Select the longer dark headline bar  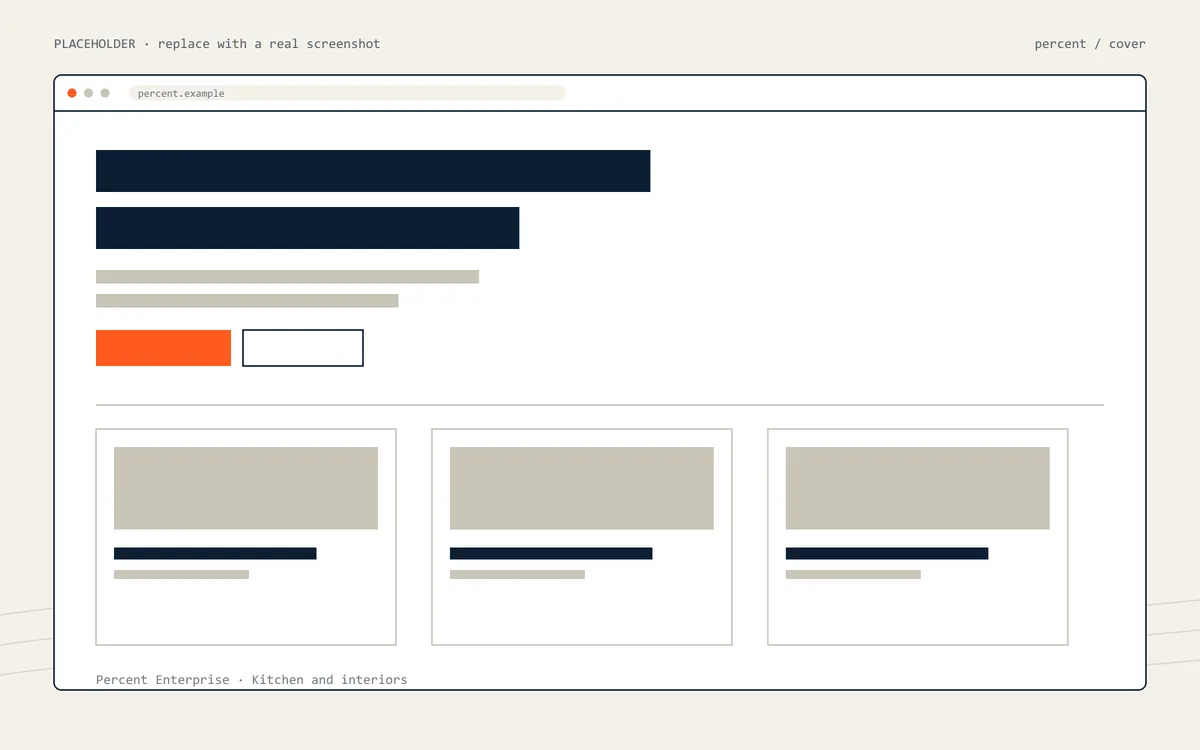pos(373,171)
